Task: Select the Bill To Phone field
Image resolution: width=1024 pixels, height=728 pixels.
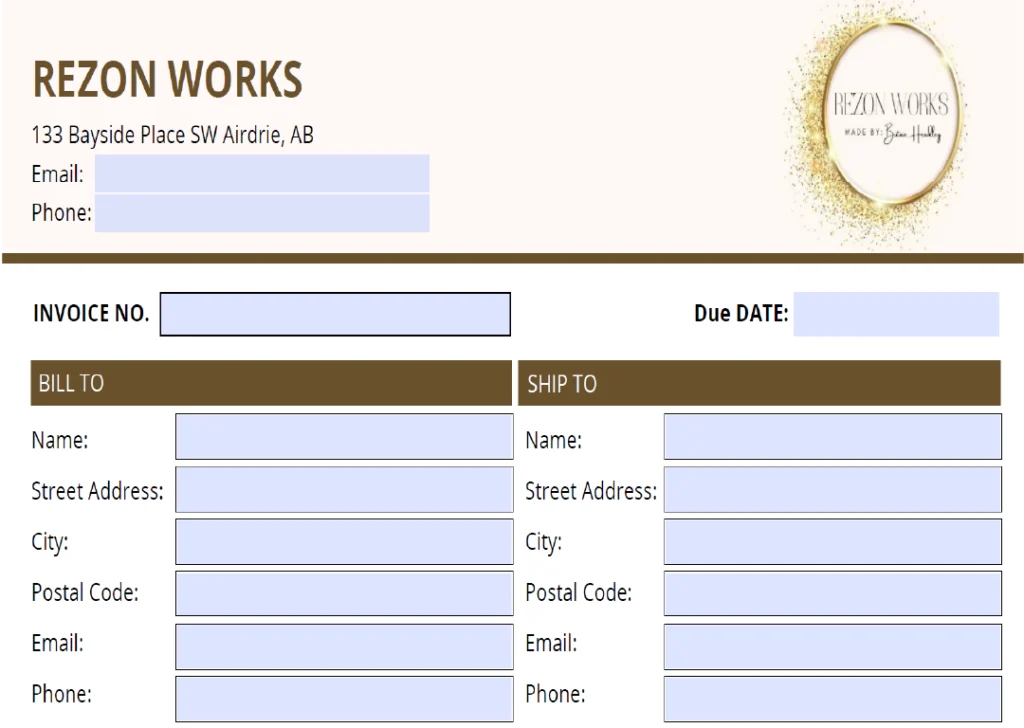Action: pos(344,698)
